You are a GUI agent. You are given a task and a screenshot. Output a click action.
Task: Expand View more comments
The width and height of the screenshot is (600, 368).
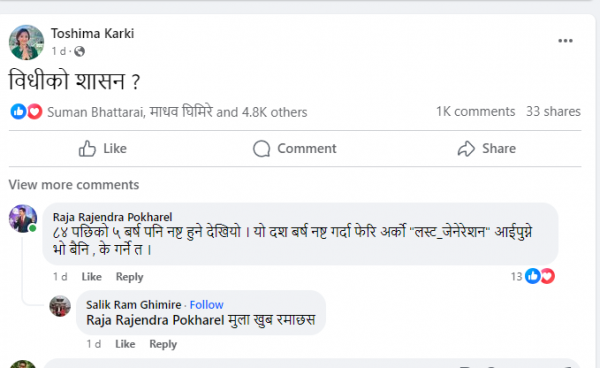pyautogui.click(x=74, y=185)
